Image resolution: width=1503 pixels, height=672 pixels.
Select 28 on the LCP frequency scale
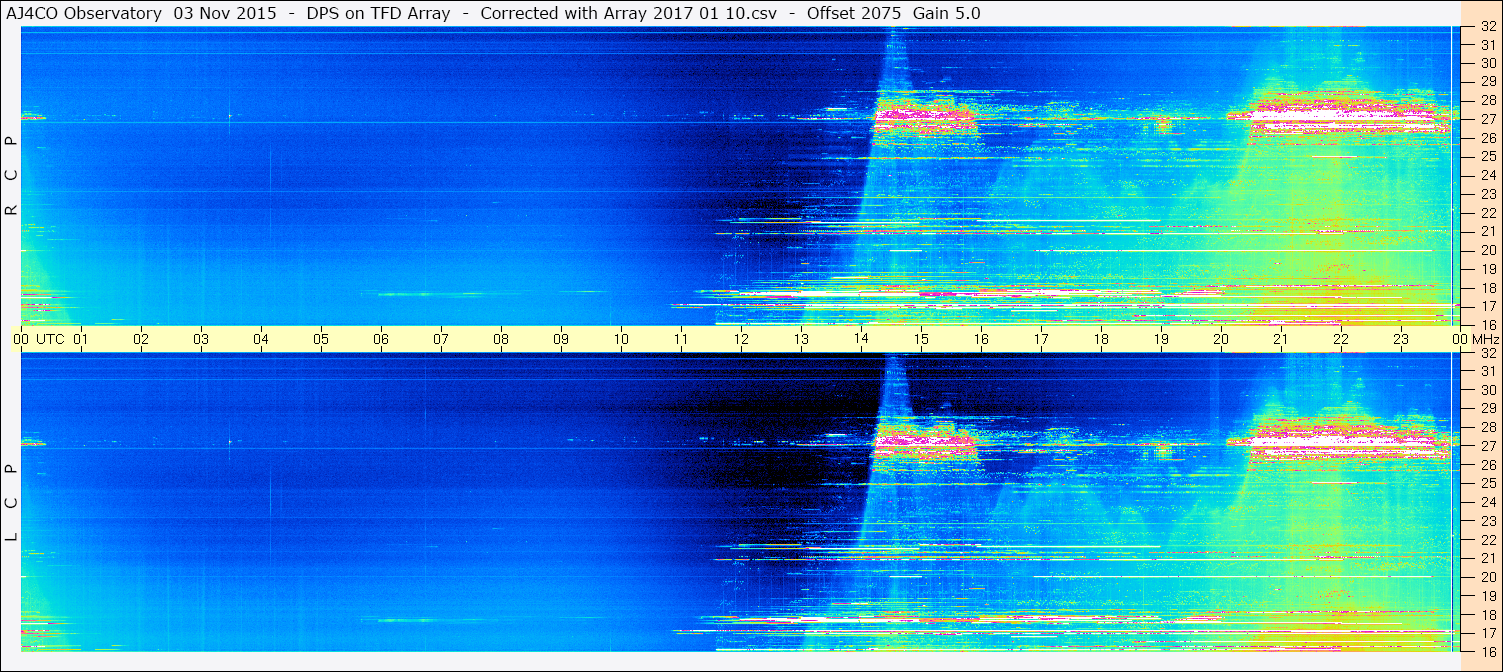pos(1487,428)
